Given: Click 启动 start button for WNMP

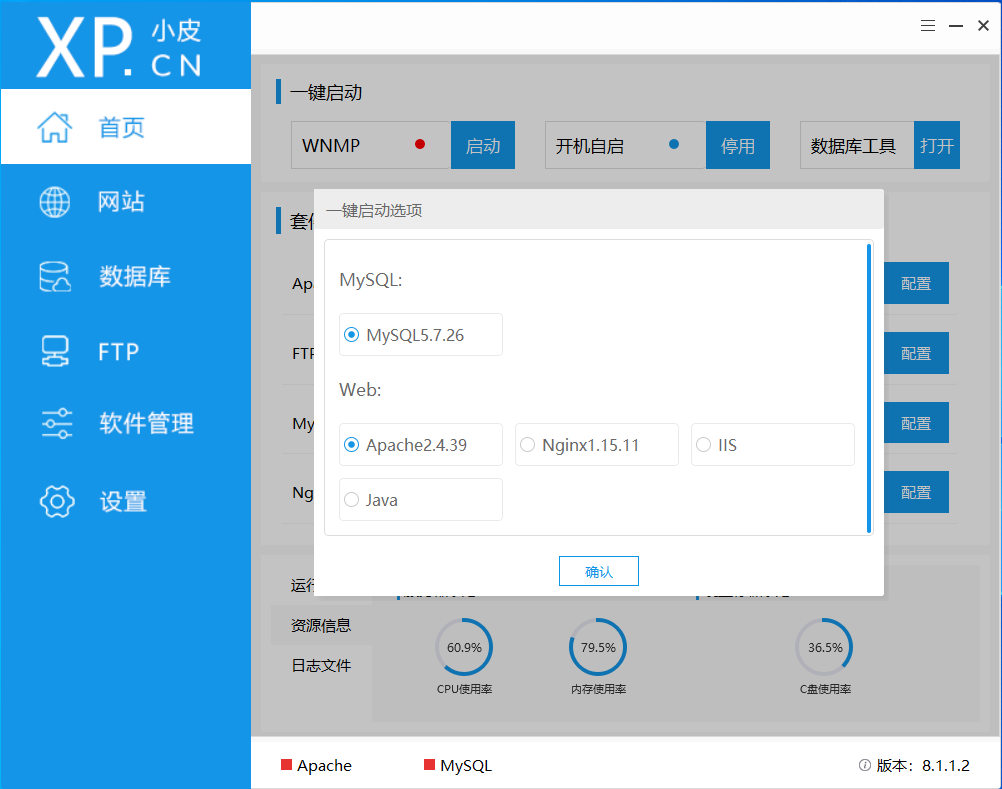Looking at the screenshot, I should 483,145.
